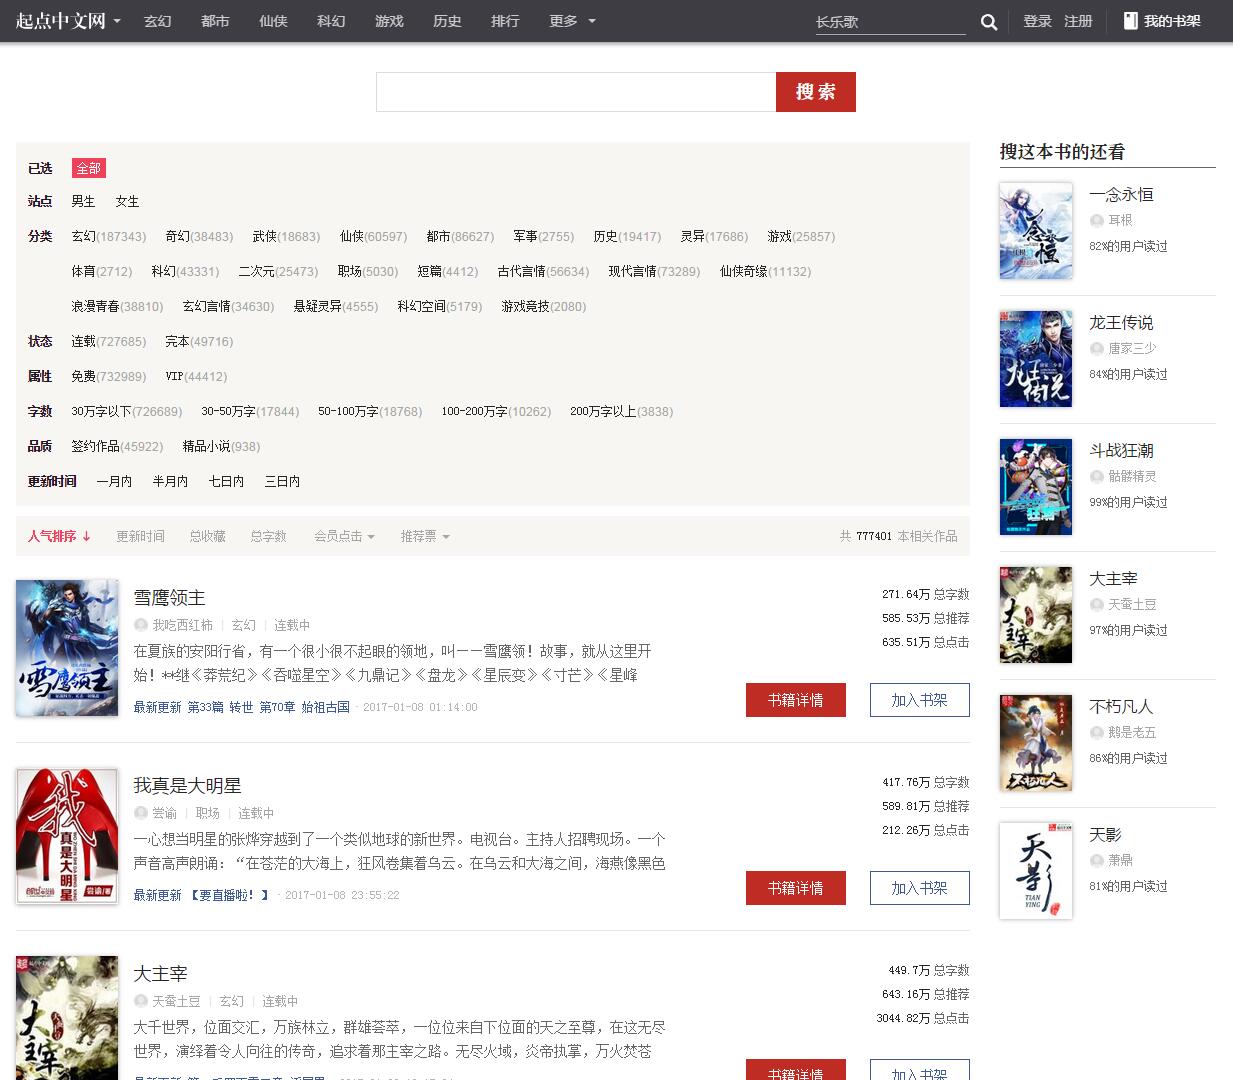Open 不朽凡人 title in sidebar

coord(1121,707)
